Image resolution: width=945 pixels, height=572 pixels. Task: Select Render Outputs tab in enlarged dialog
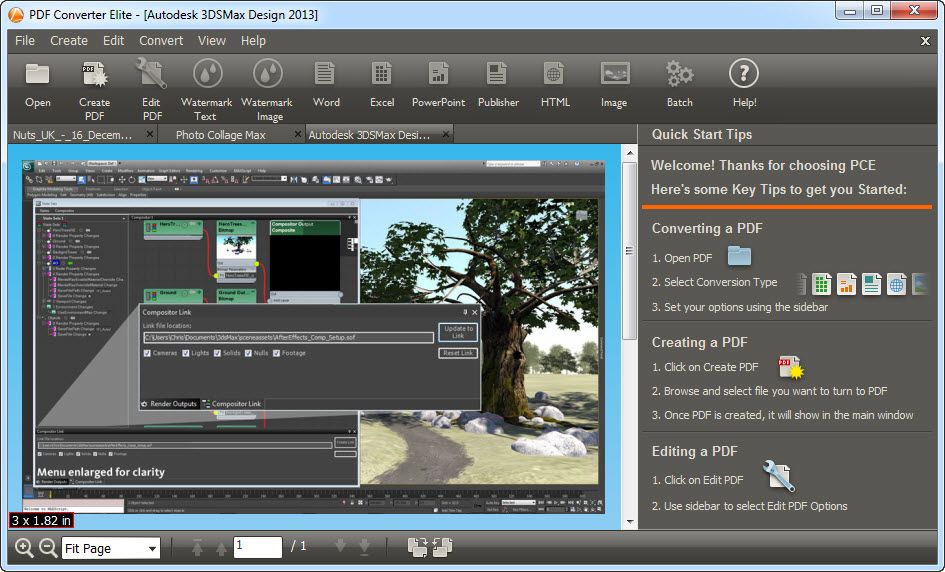pyautogui.click(x=169, y=404)
